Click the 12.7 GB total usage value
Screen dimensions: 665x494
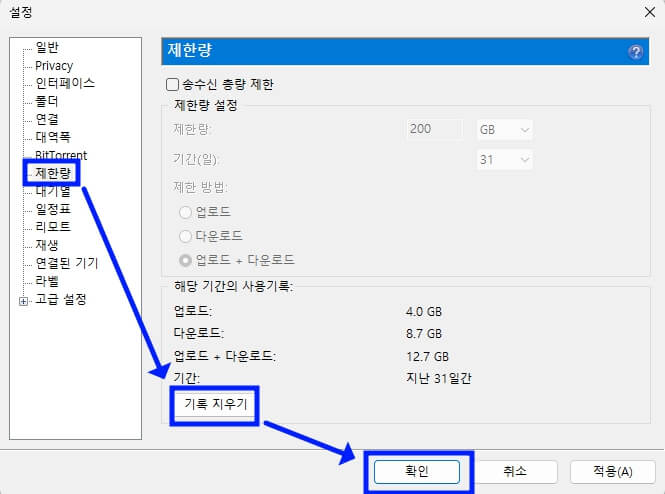pyautogui.click(x=427, y=357)
